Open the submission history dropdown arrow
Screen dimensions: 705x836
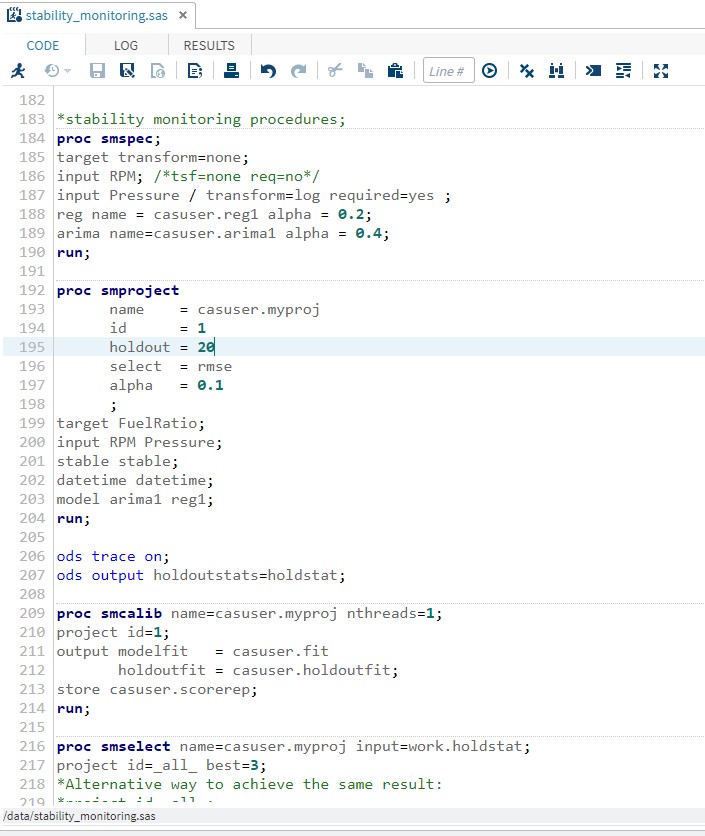tap(68, 71)
